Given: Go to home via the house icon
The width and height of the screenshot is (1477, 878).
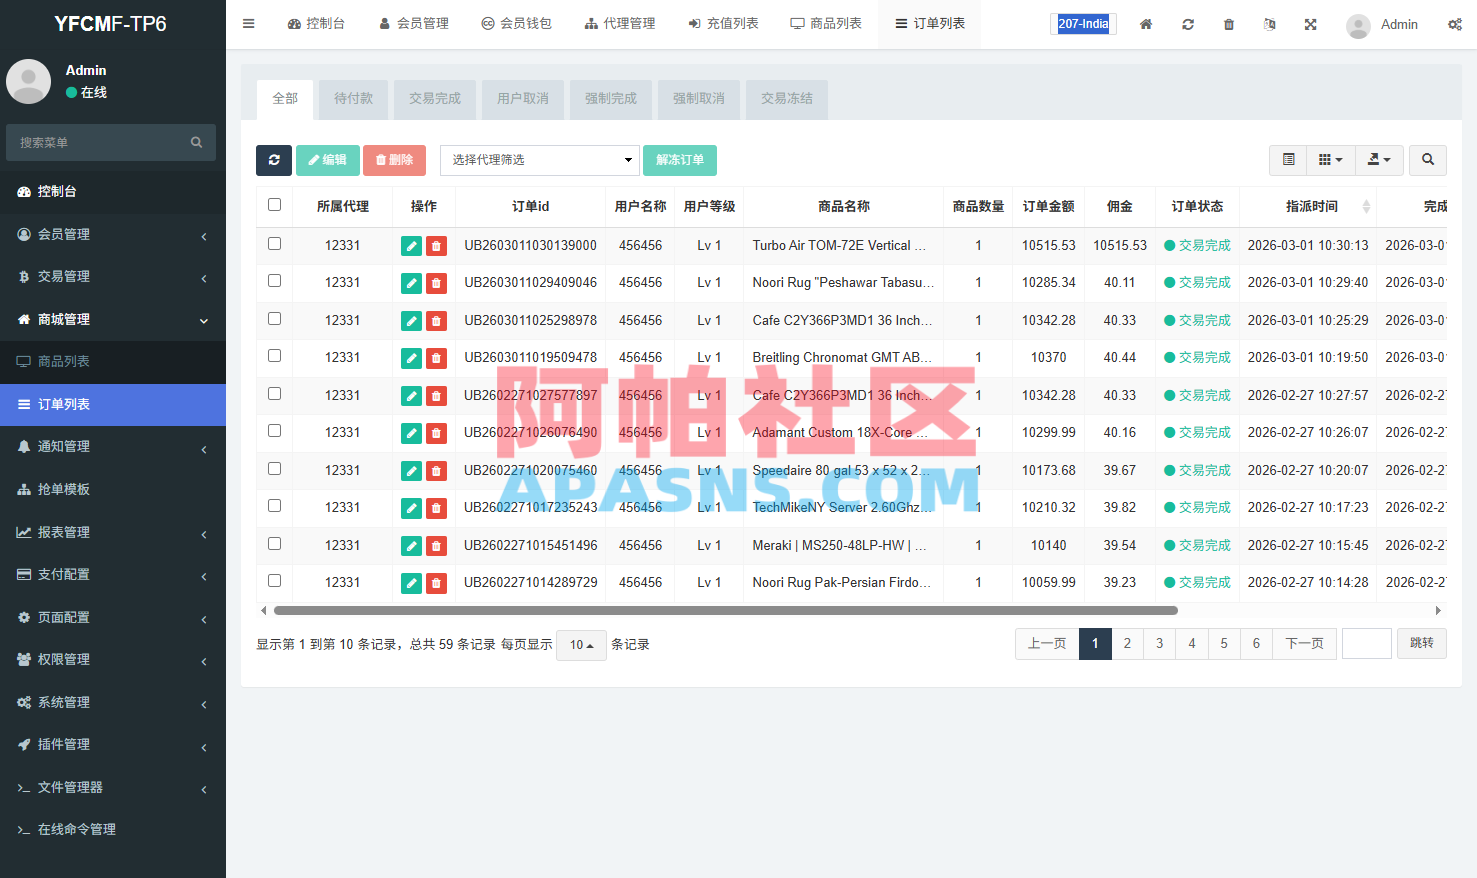Looking at the screenshot, I should [x=1146, y=24].
